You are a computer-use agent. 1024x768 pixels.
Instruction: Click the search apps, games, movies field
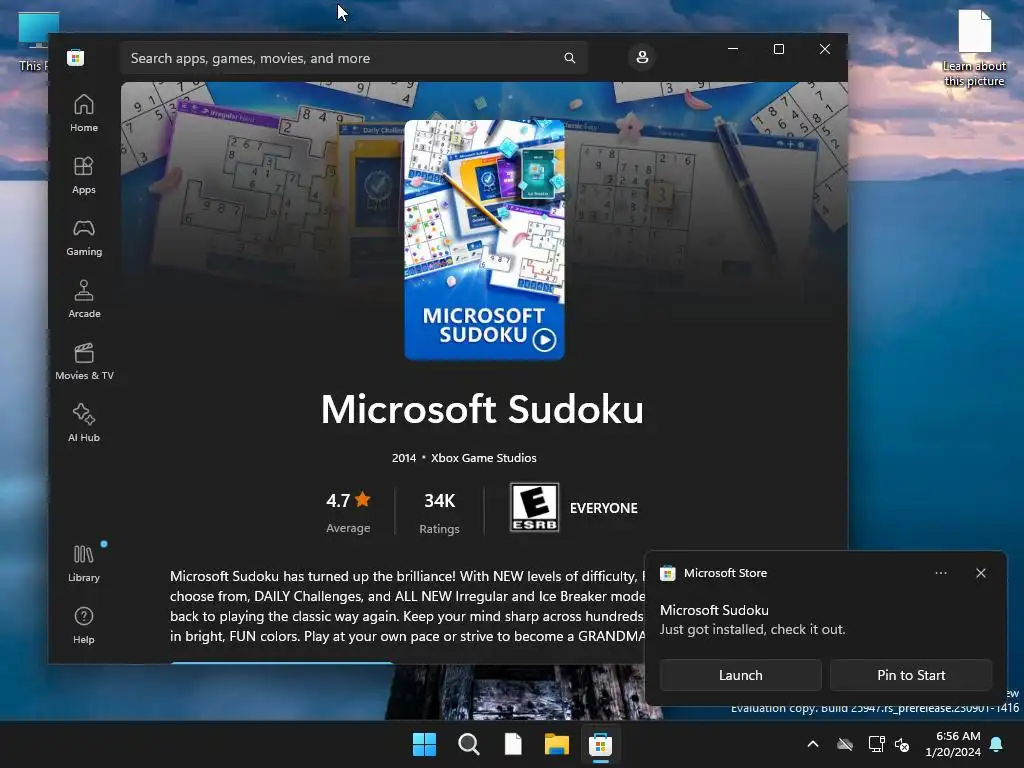coord(353,58)
